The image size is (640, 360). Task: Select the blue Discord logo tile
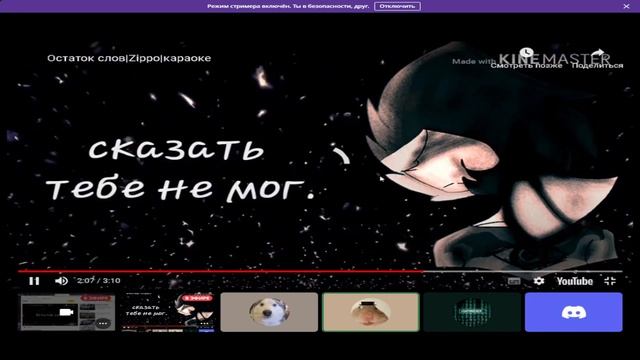coord(573,312)
